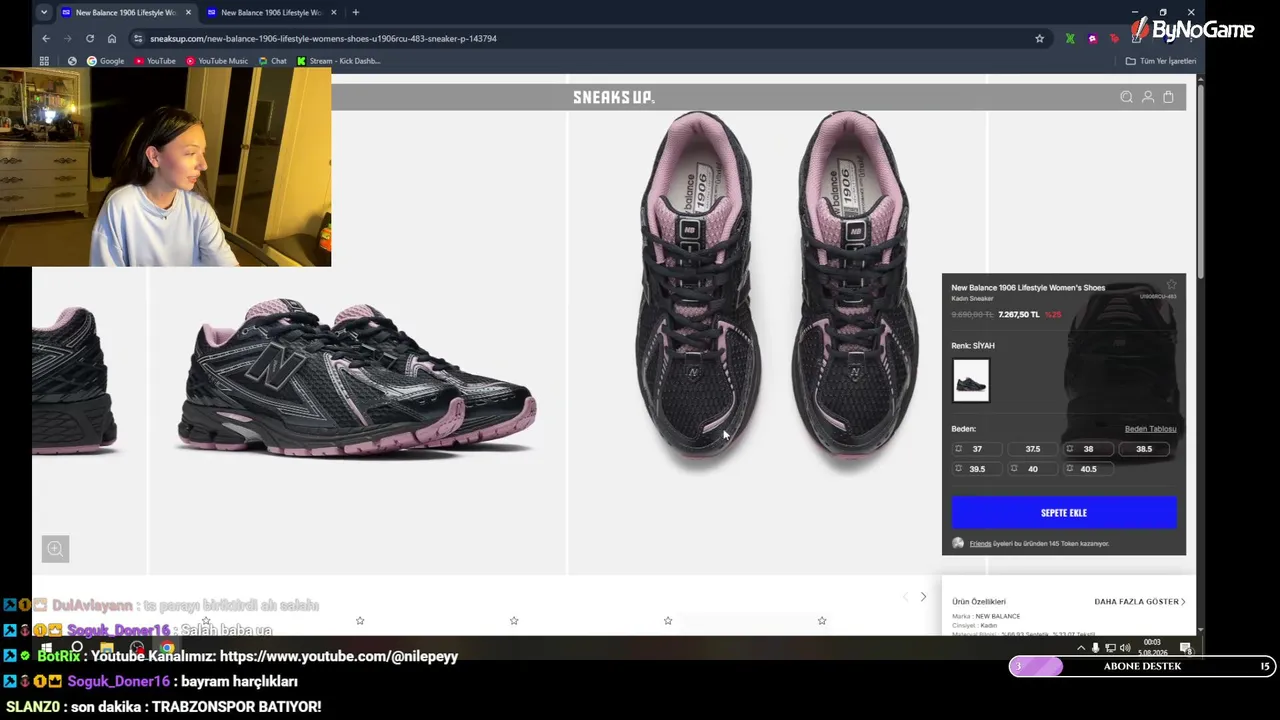Open the YouTube Music bookmark
This screenshot has width=1280, height=720.
pos(217,61)
